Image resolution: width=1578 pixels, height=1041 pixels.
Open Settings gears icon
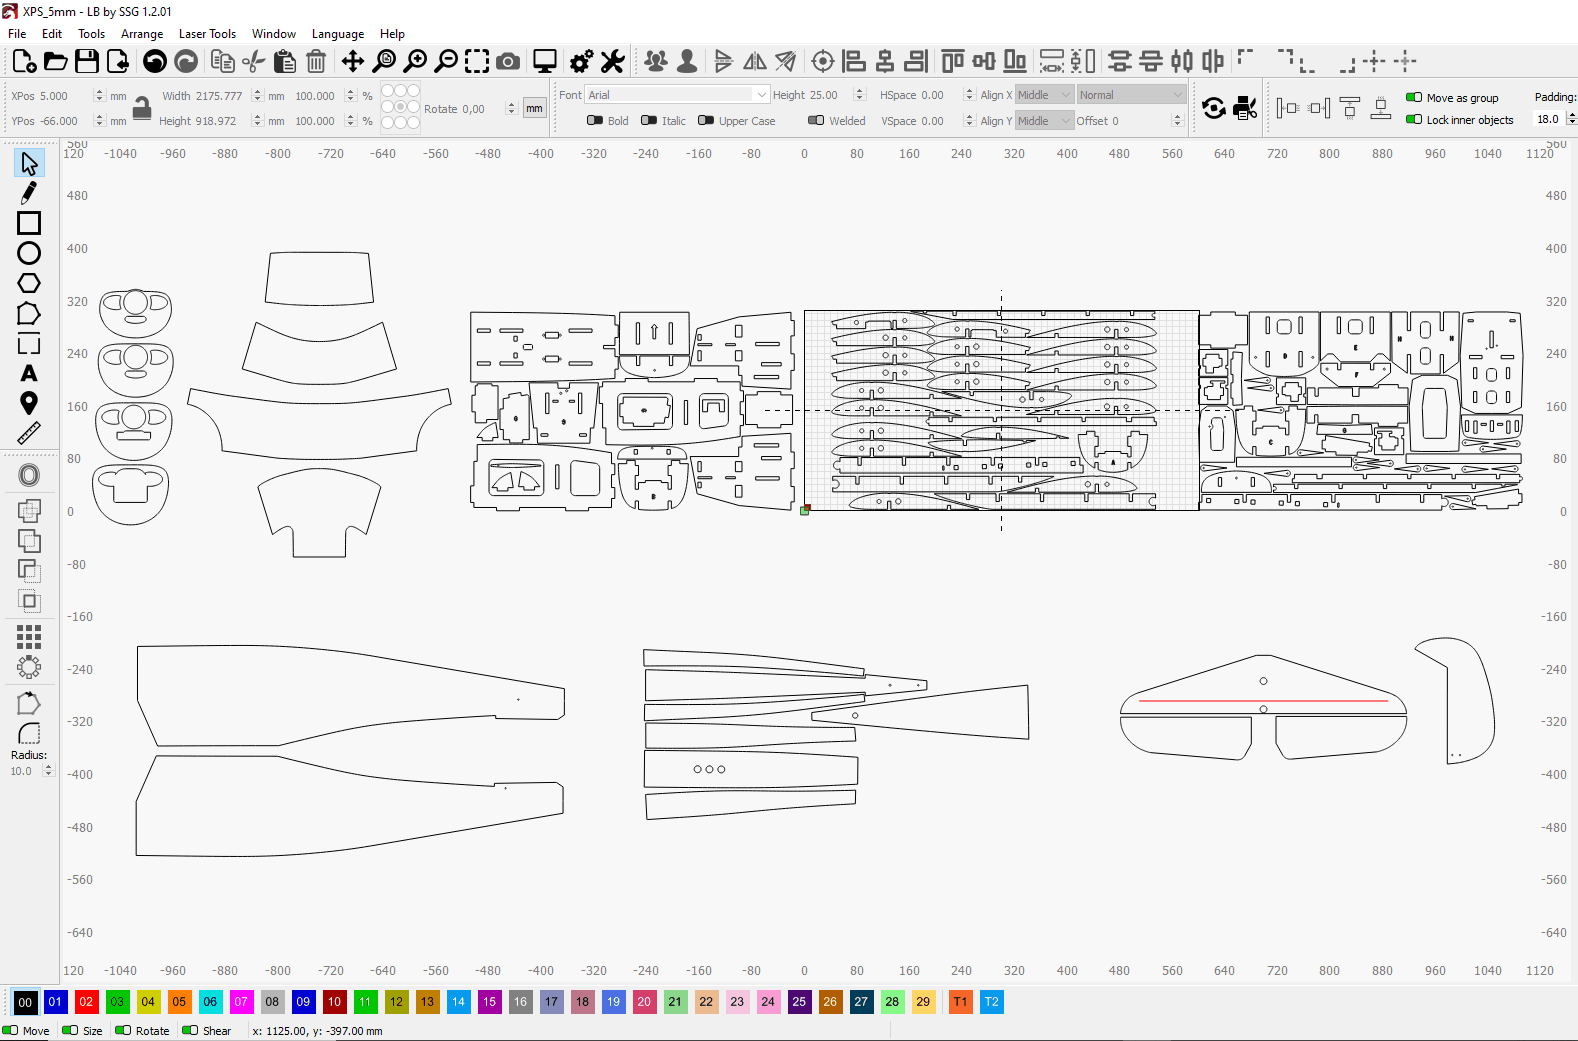(581, 62)
